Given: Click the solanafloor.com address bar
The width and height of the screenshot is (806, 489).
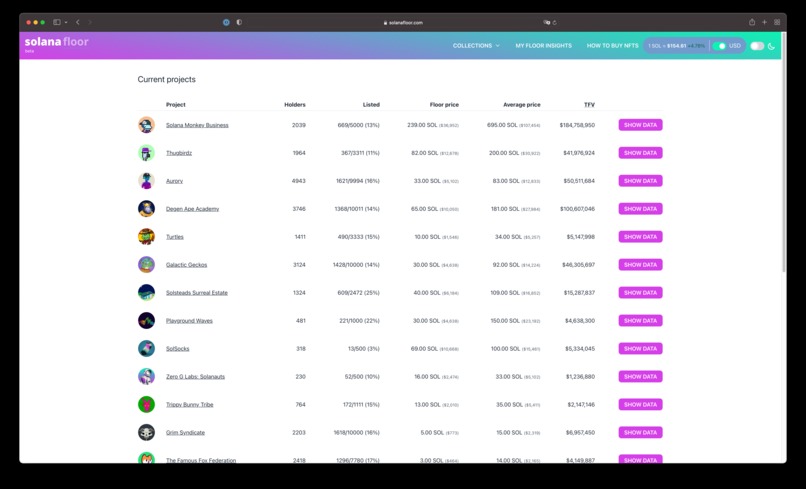Looking at the screenshot, I should 403,23.
